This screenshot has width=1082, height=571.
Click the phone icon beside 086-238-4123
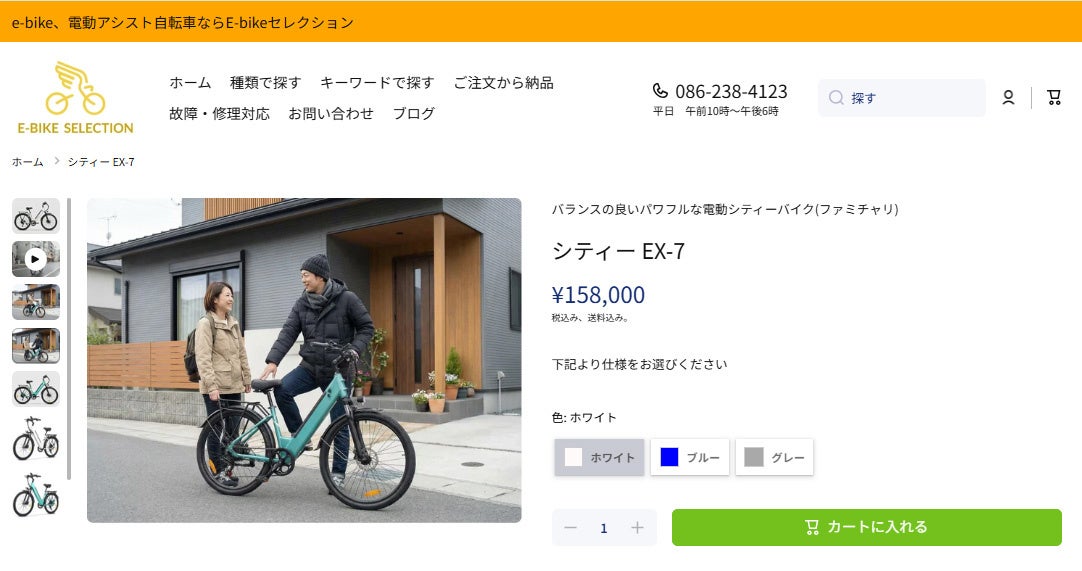coord(660,91)
